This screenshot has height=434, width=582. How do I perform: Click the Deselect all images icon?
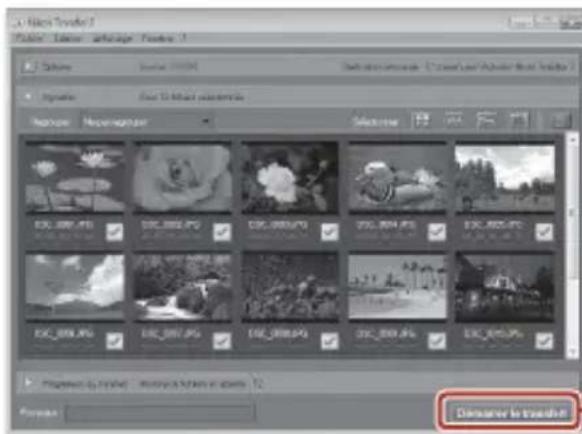(519, 121)
